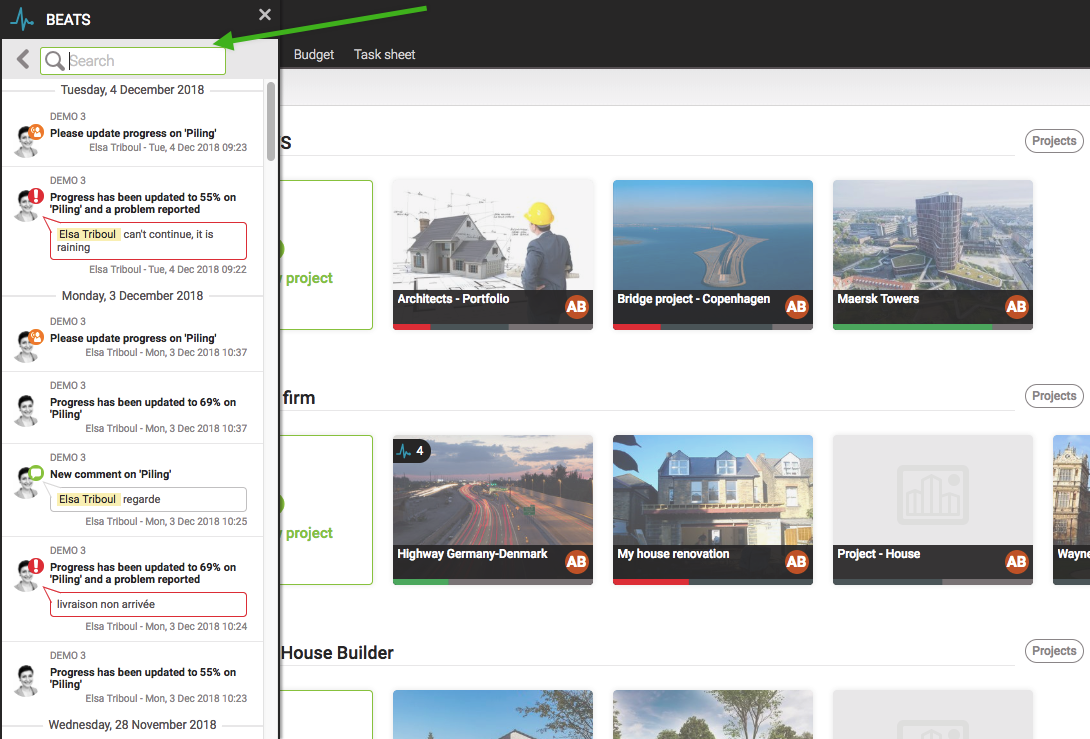Click the beats counter badge showing 4
The height and width of the screenshot is (739, 1090).
pyautogui.click(x=412, y=450)
